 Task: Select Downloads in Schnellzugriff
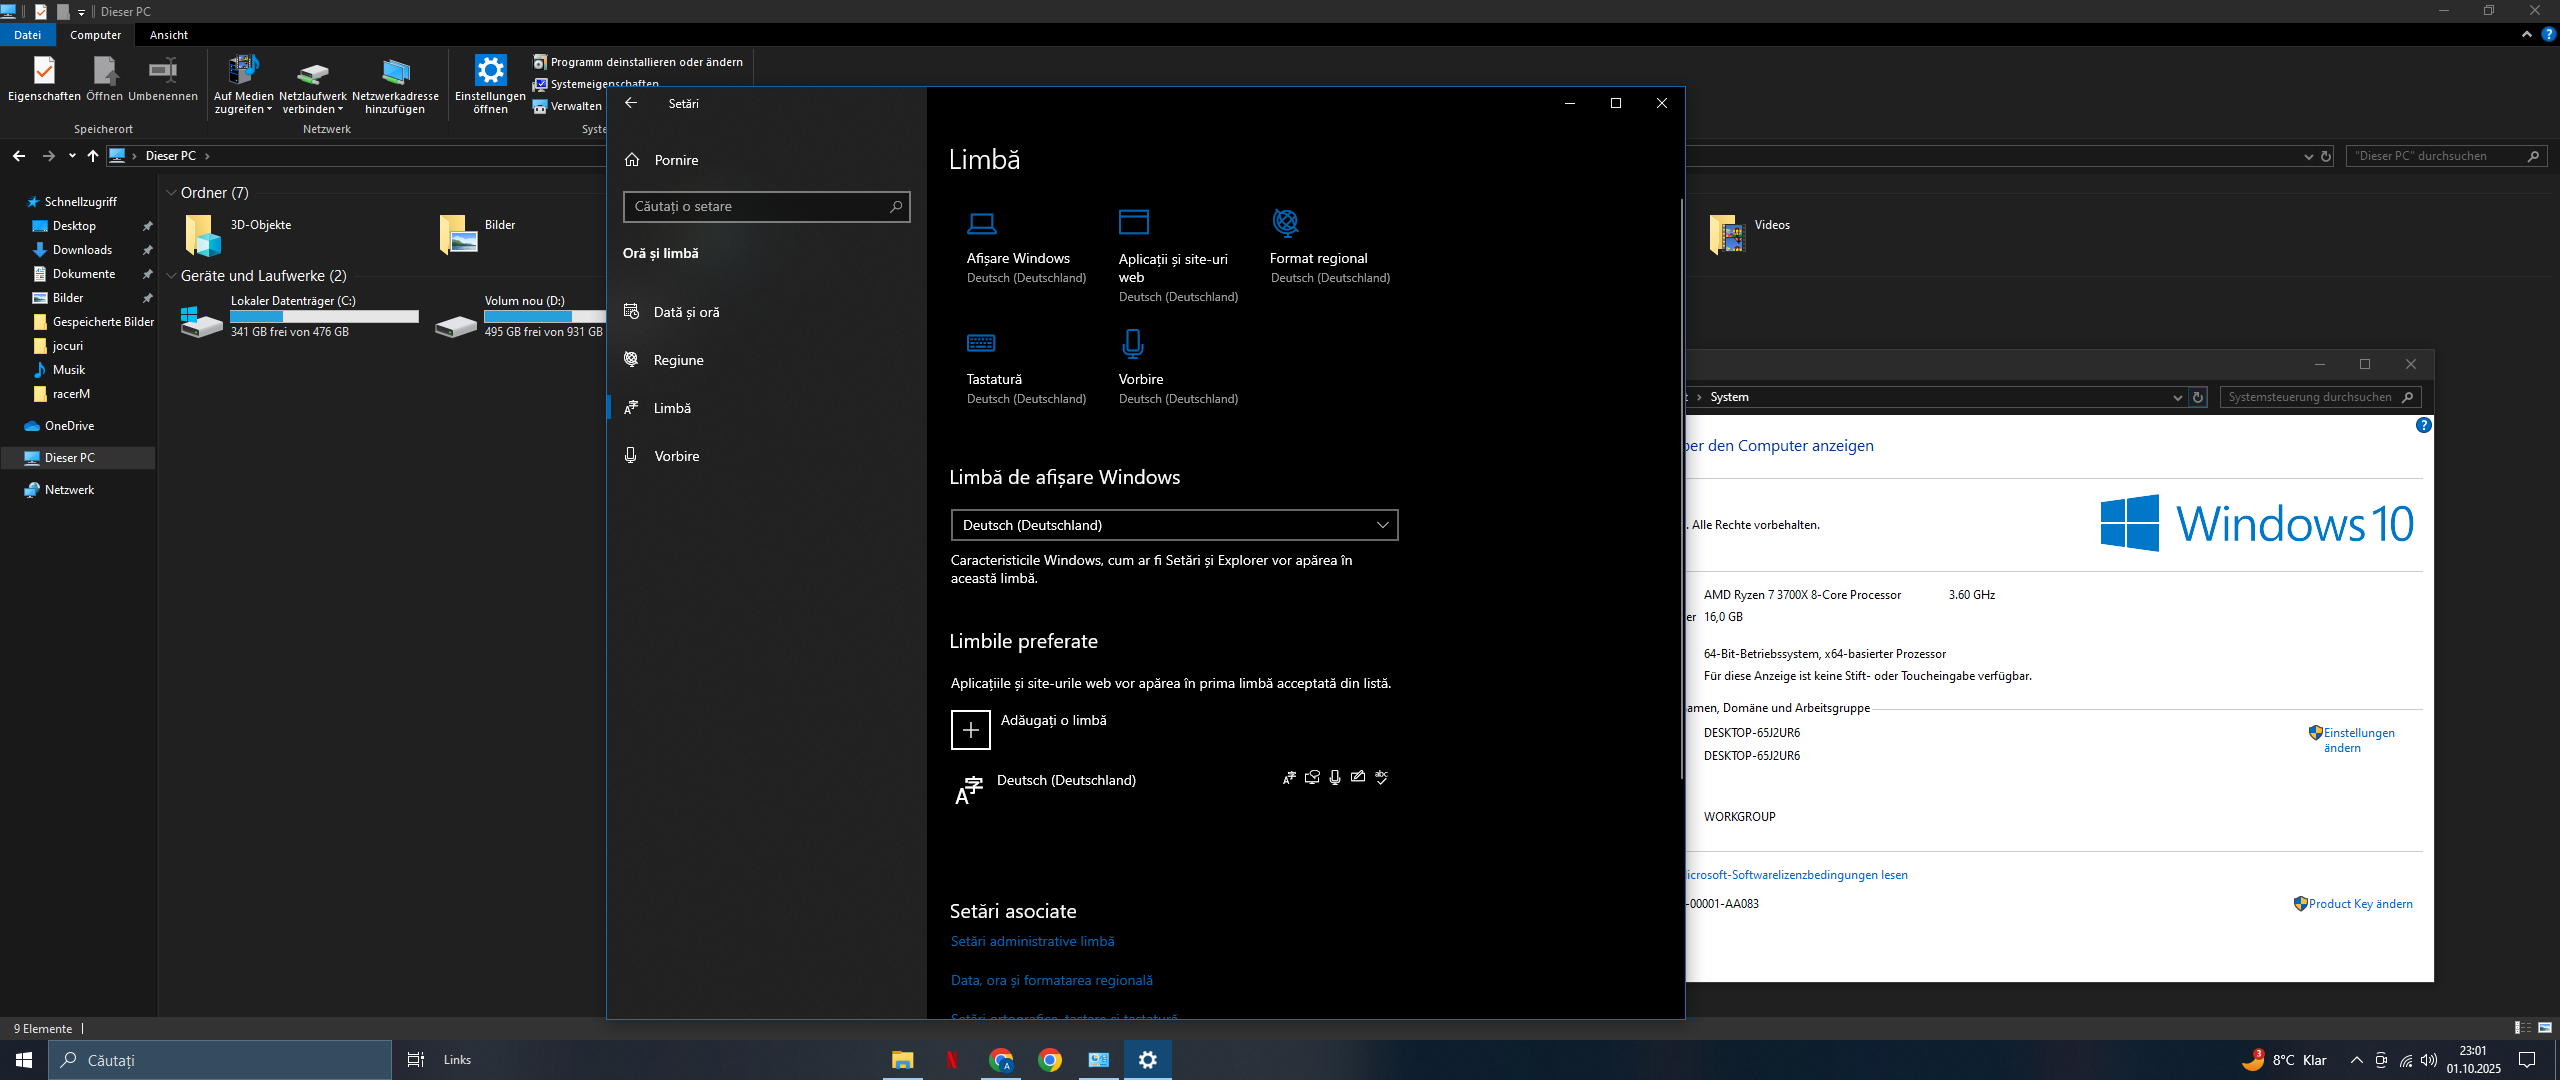tap(82, 250)
